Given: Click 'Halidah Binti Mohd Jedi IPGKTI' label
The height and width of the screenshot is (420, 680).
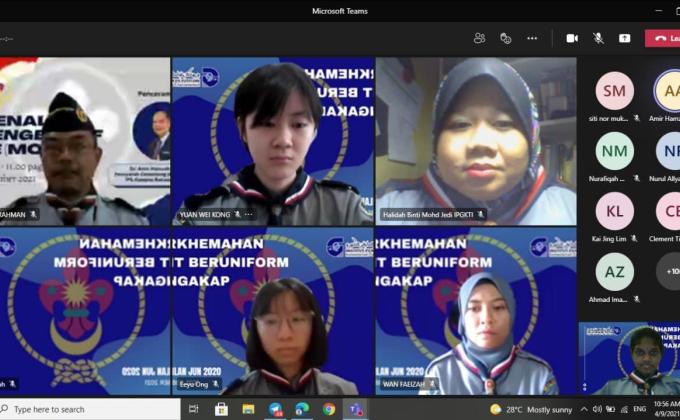Looking at the screenshot, I should pyautogui.click(x=428, y=214).
